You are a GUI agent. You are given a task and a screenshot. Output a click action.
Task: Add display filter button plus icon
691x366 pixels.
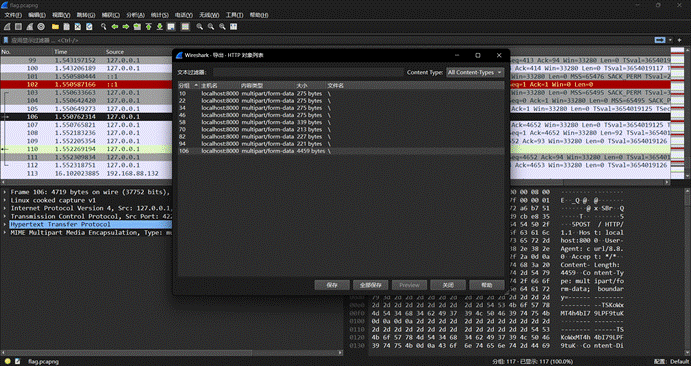[x=680, y=40]
